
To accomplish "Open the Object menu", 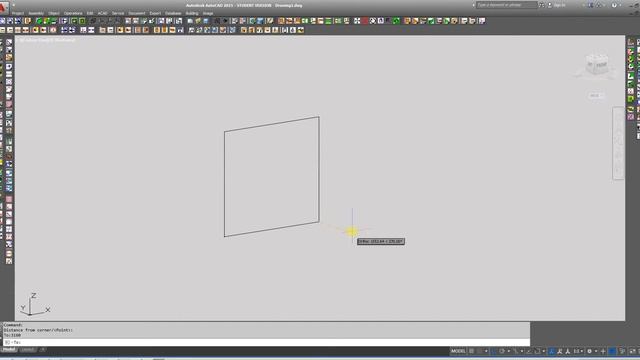I will [54, 13].
